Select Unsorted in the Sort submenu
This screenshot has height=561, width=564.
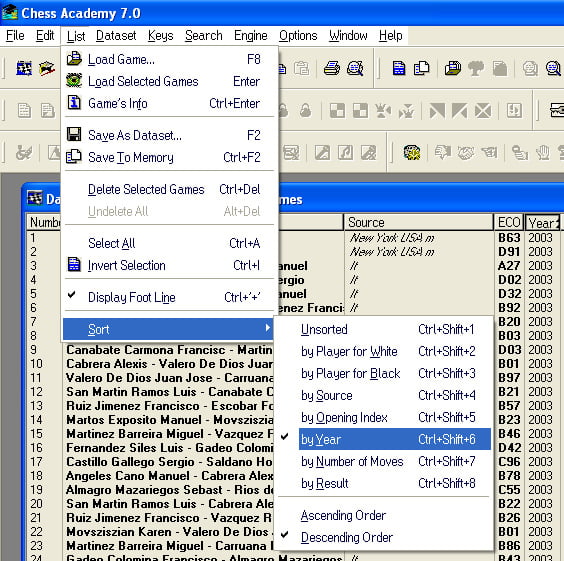(x=385, y=329)
